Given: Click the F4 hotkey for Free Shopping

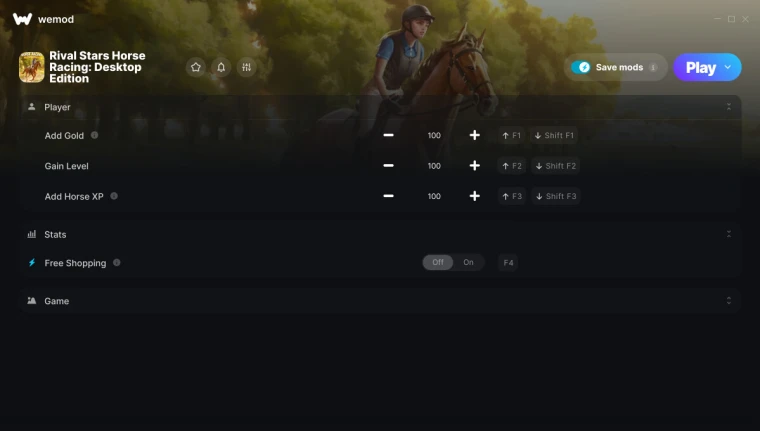Looking at the screenshot, I should click(x=508, y=262).
